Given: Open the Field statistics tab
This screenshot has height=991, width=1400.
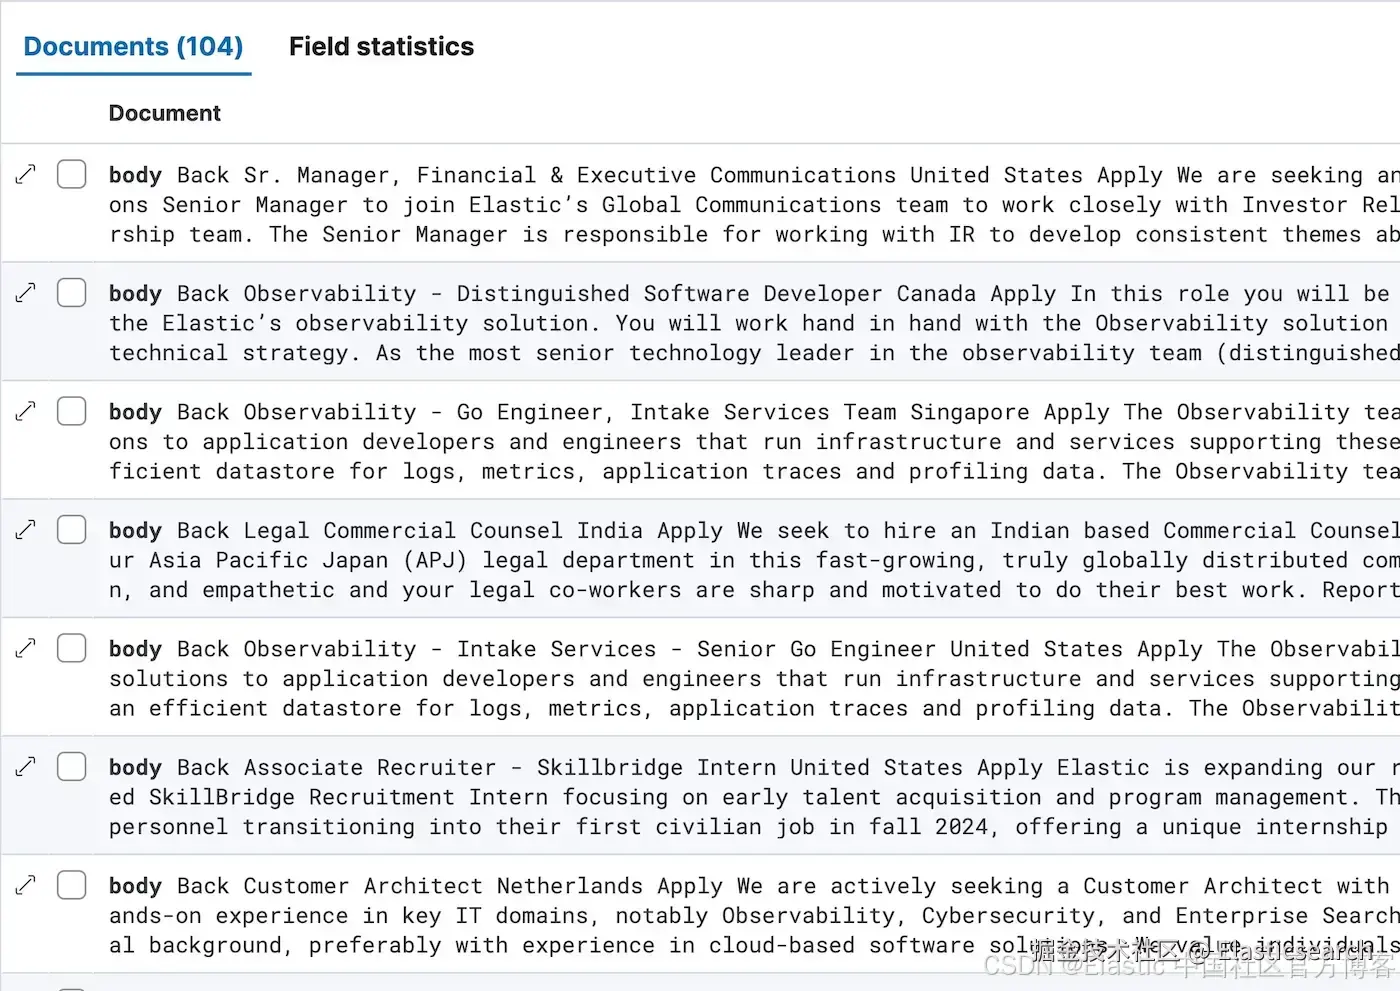Looking at the screenshot, I should 381,47.
